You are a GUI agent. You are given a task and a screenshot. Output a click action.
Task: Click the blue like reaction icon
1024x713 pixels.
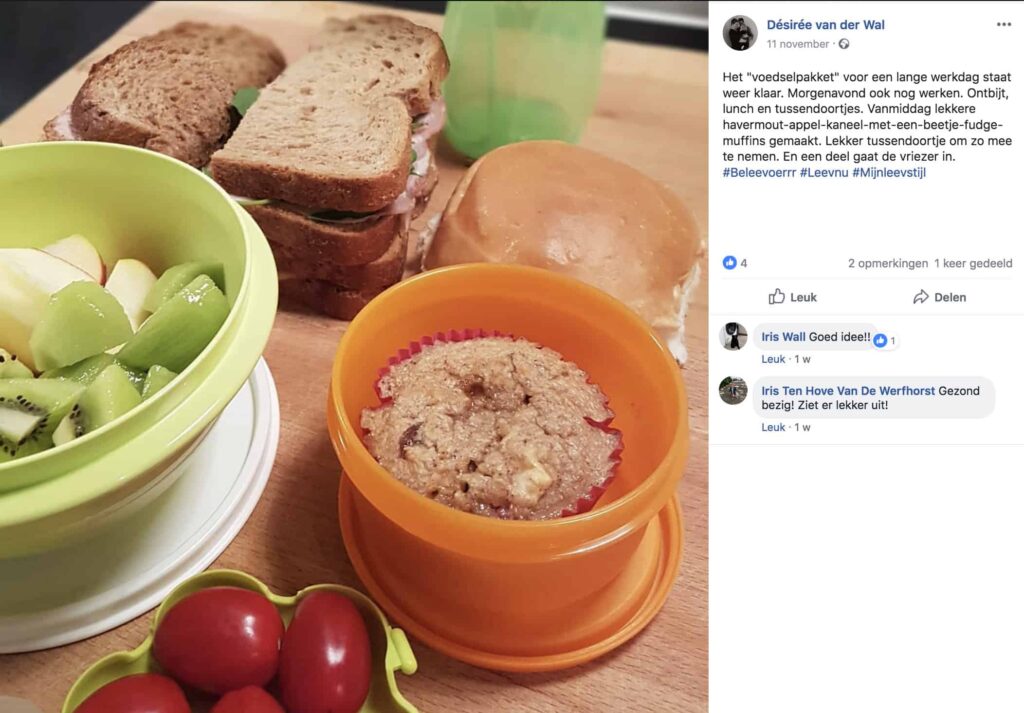tap(729, 262)
